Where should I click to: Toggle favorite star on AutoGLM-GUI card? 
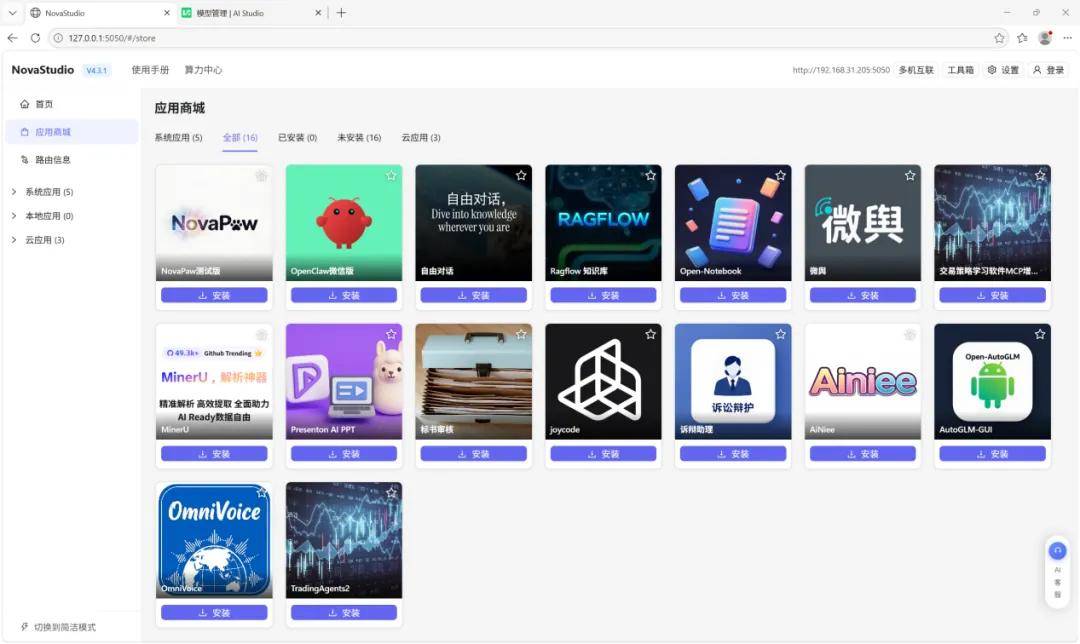click(1040, 334)
